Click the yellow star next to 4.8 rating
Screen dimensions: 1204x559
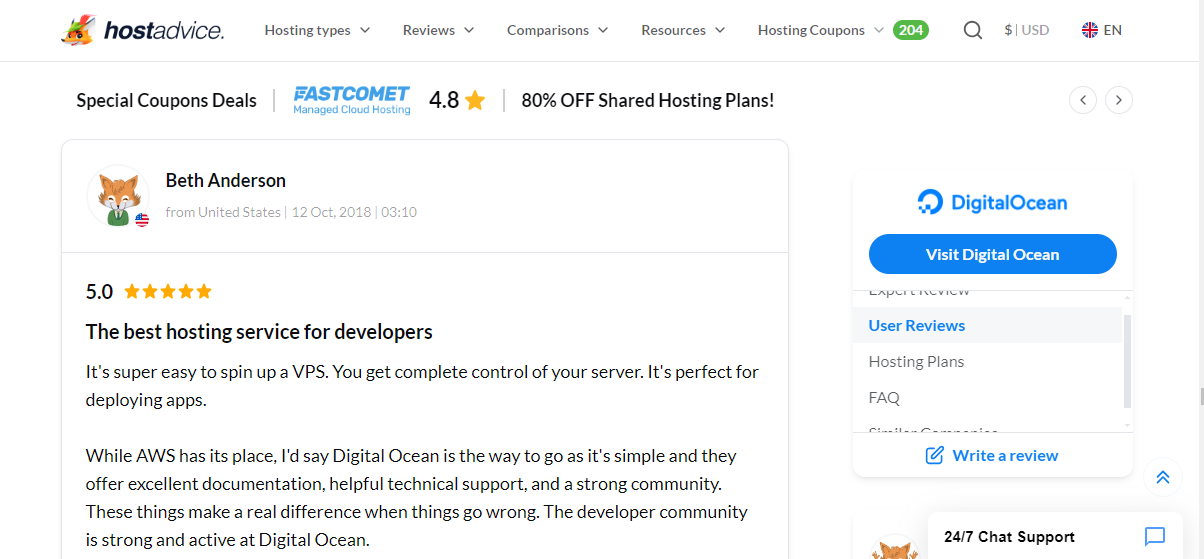point(475,100)
